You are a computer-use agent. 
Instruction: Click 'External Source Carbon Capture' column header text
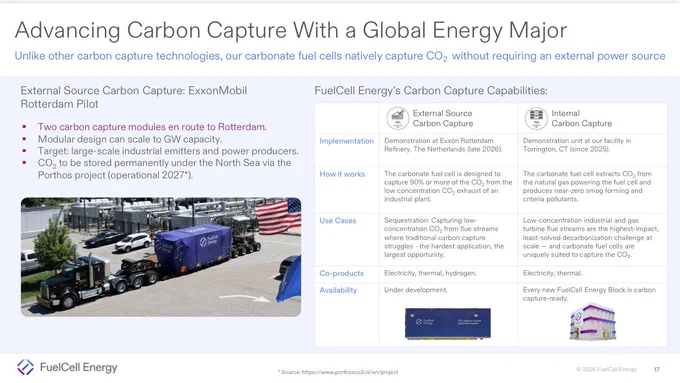click(443, 118)
